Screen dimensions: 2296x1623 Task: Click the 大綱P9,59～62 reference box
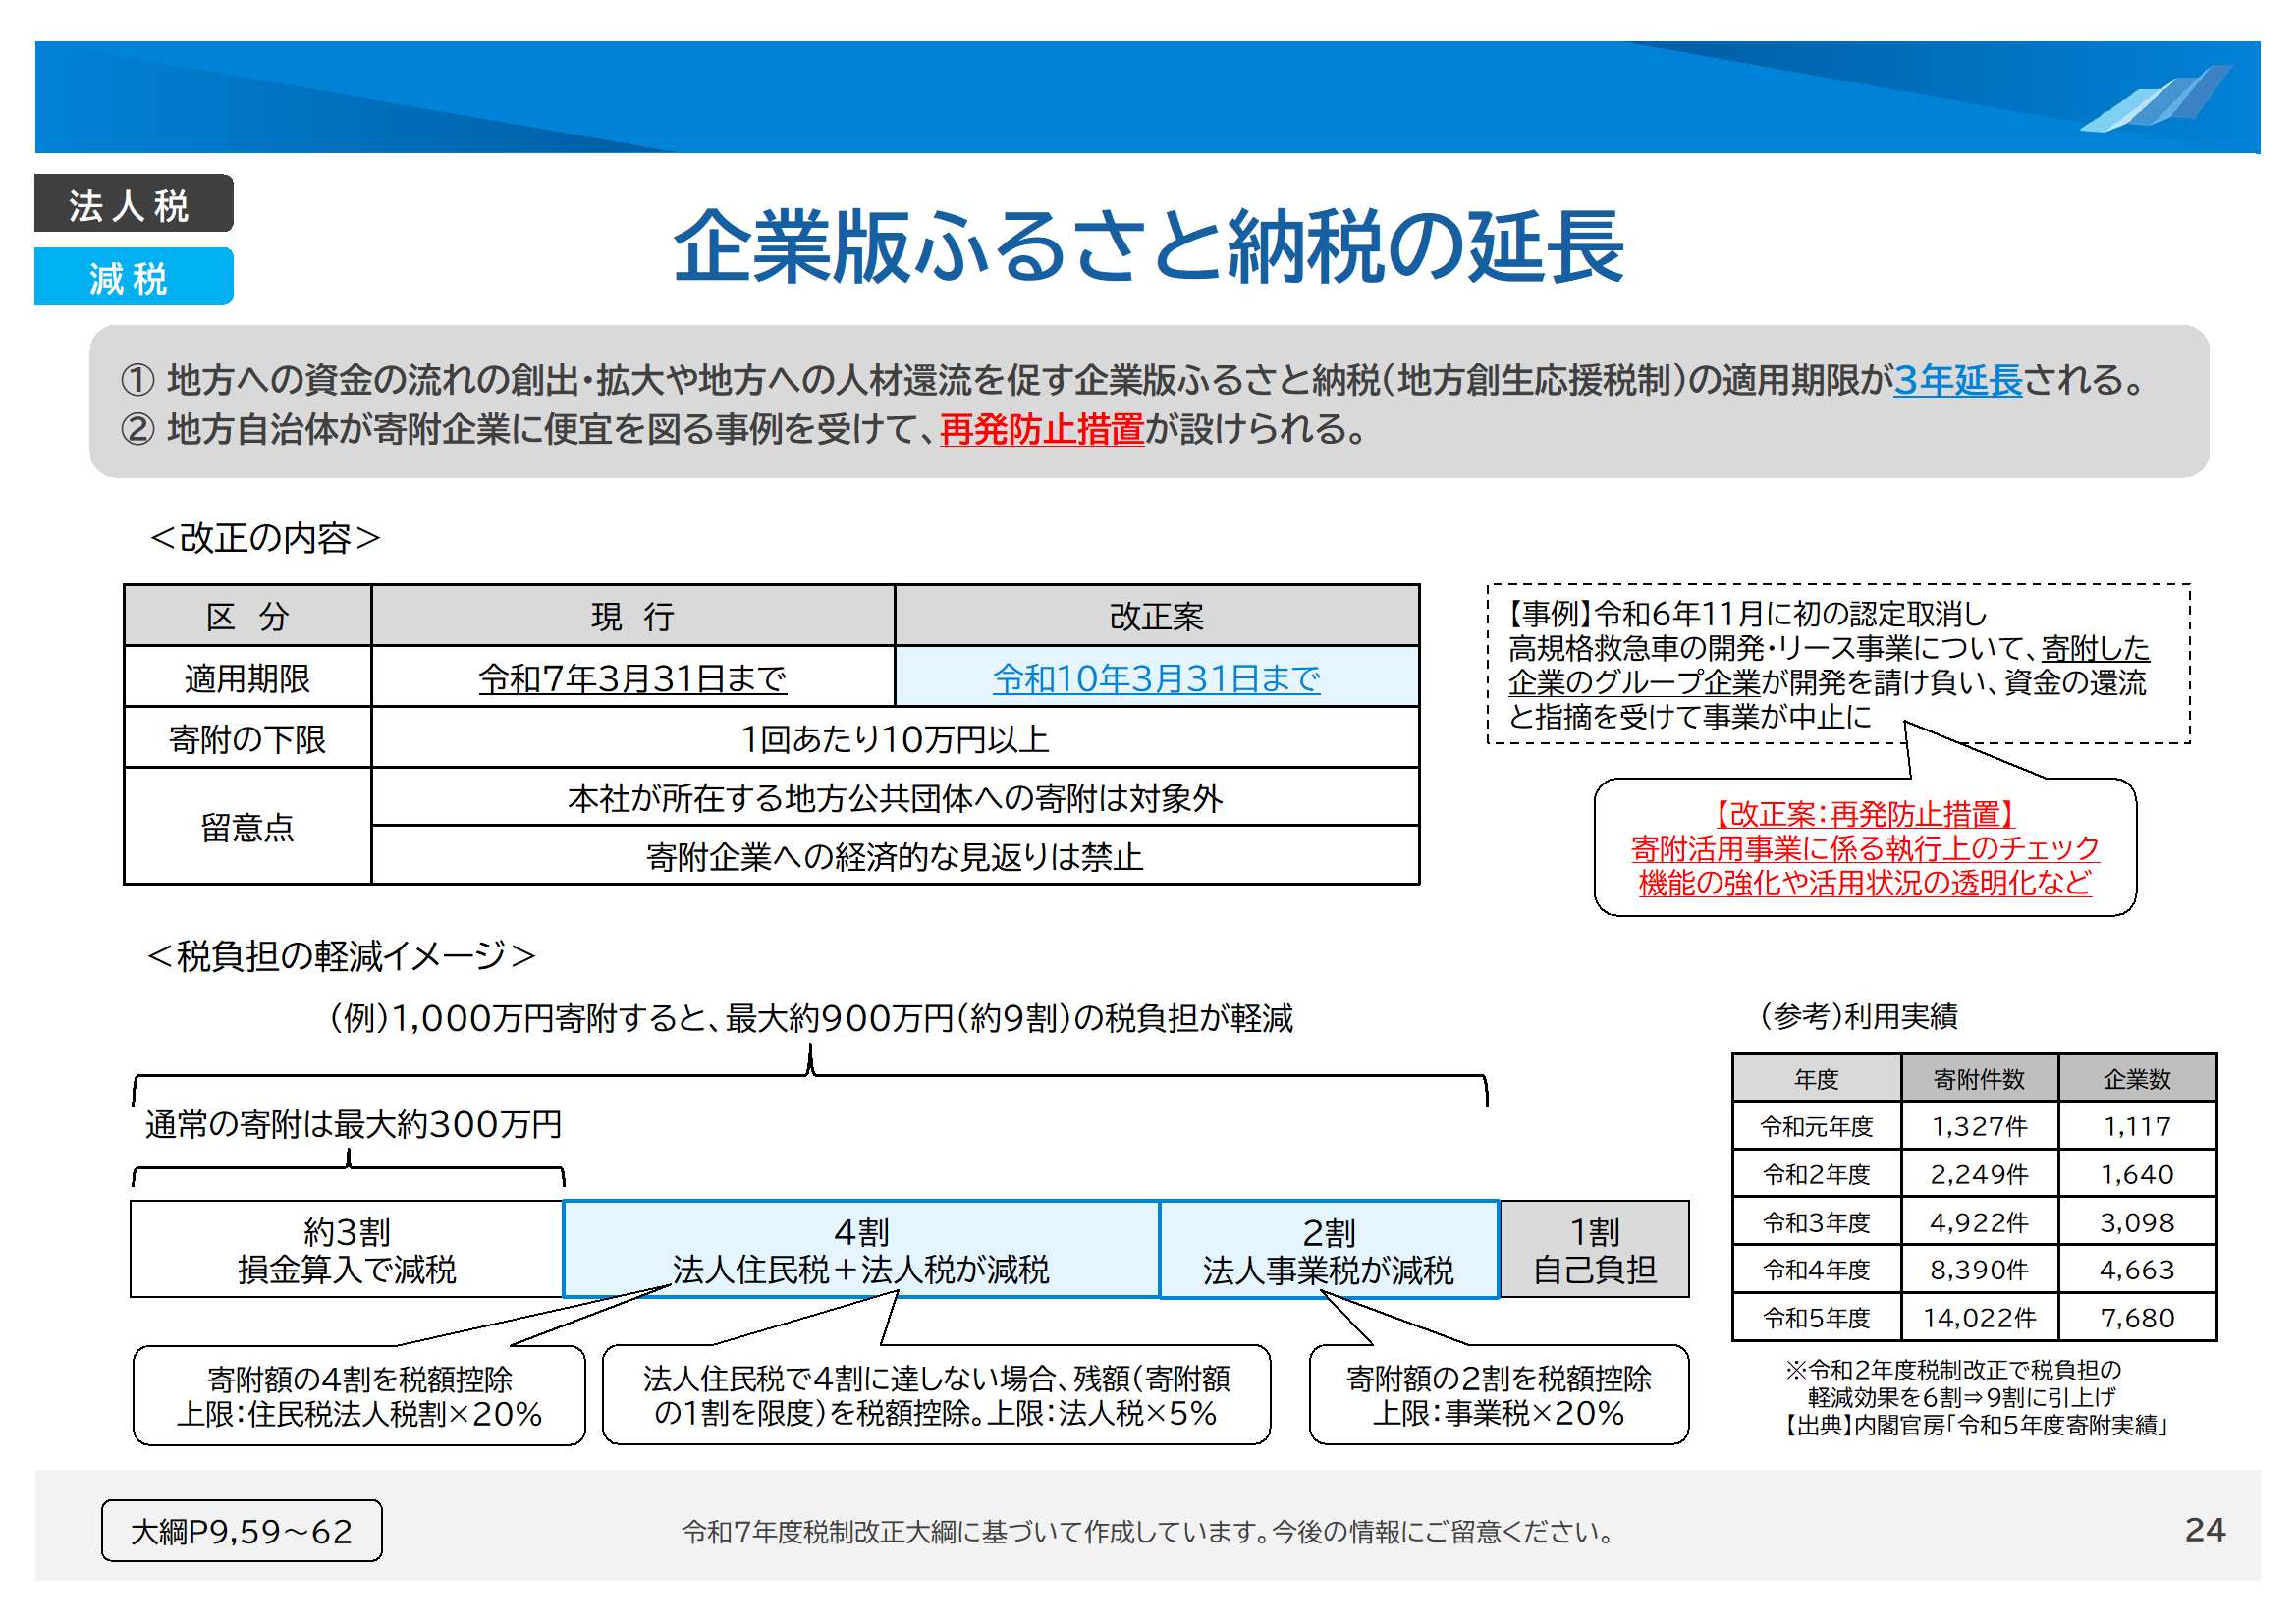click(241, 1531)
